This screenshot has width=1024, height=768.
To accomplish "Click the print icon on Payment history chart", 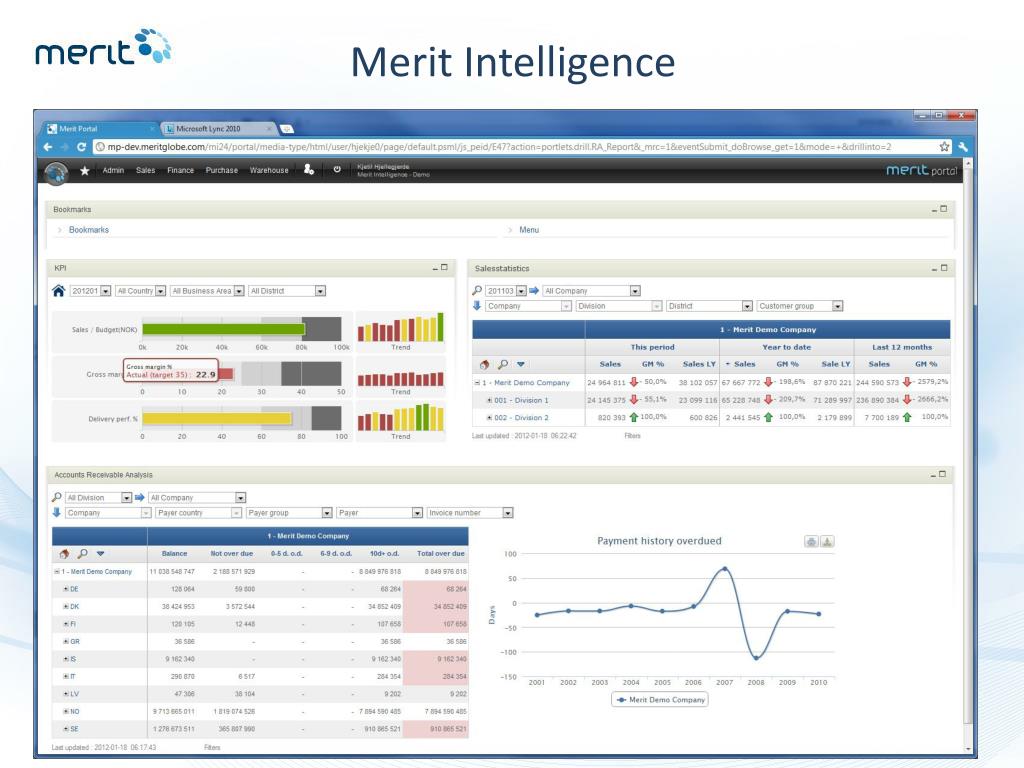I will [x=811, y=541].
